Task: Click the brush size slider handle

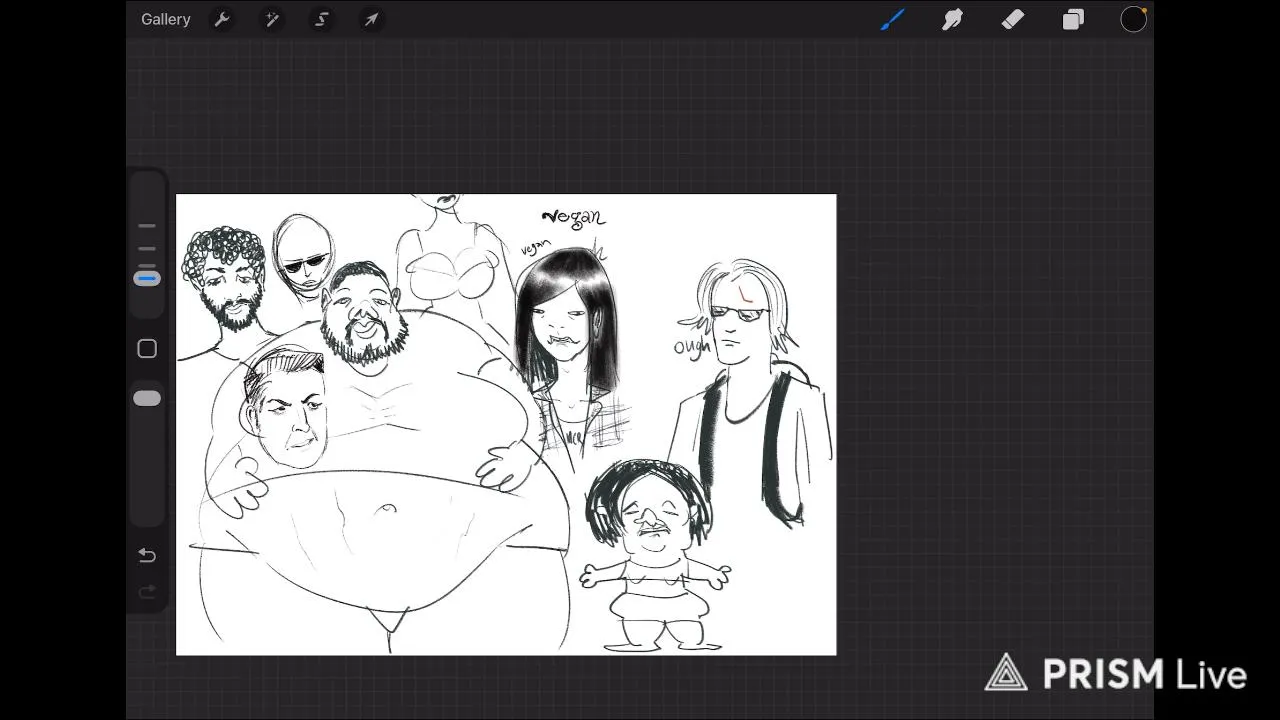Action: [147, 279]
